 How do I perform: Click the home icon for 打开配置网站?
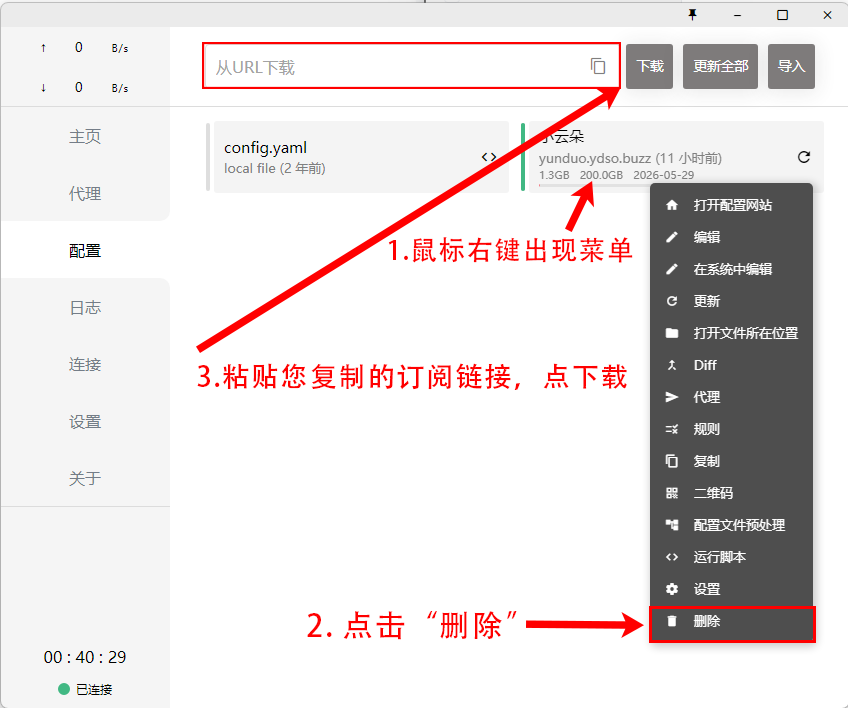[x=672, y=205]
